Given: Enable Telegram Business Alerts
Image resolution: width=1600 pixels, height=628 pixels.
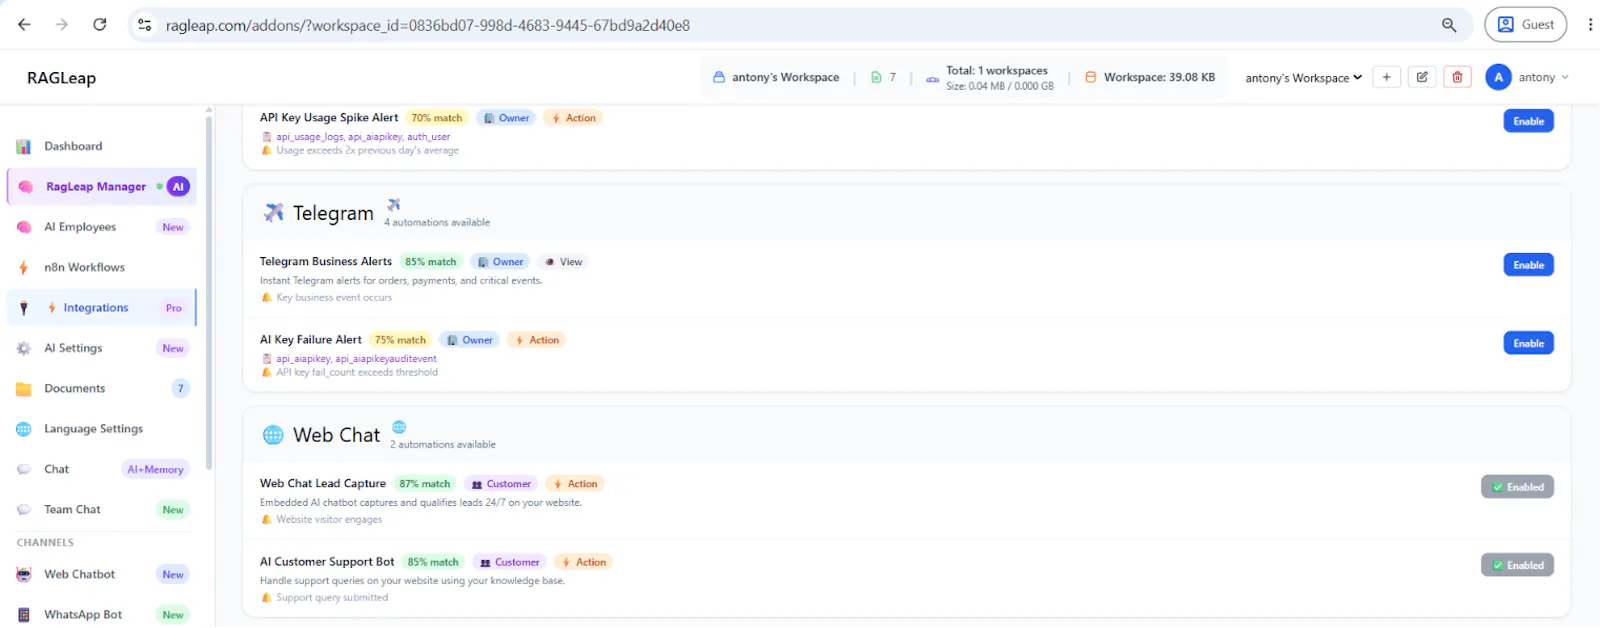Looking at the screenshot, I should pyautogui.click(x=1528, y=265).
